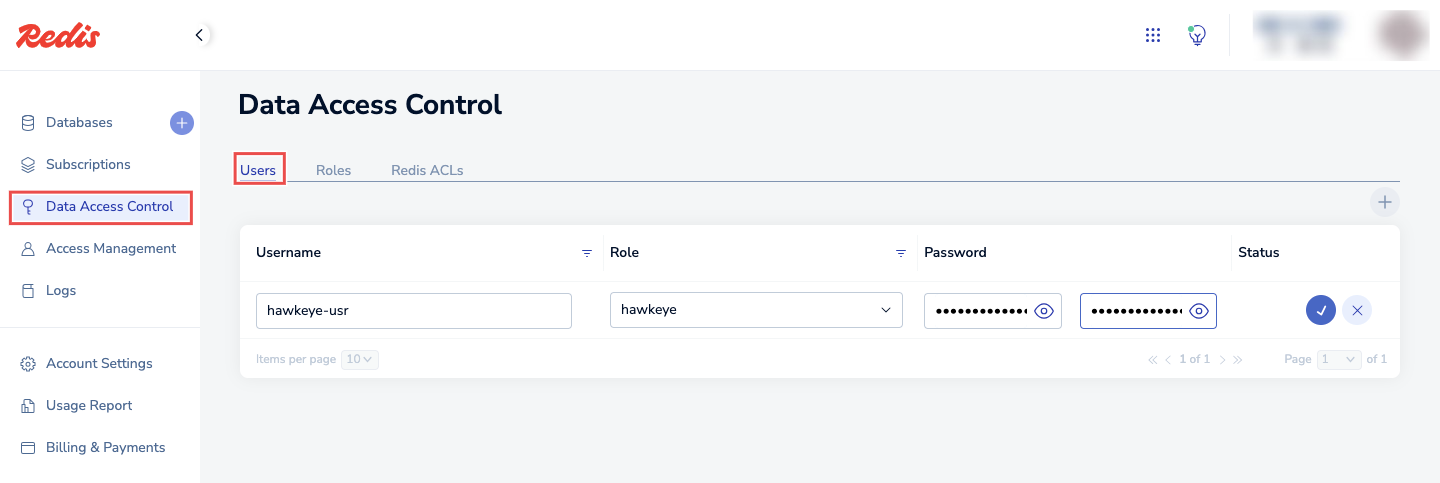Collapse the sidebar with the chevron arrow
1440x483 pixels.
coord(200,36)
